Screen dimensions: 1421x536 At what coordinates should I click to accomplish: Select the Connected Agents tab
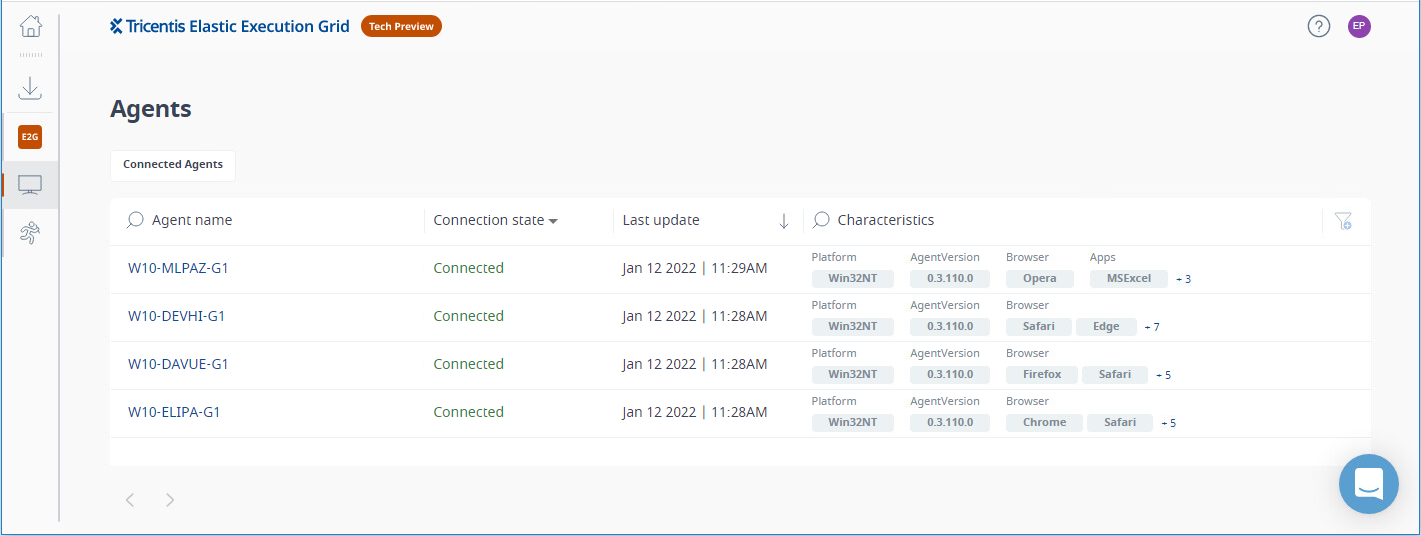click(173, 165)
